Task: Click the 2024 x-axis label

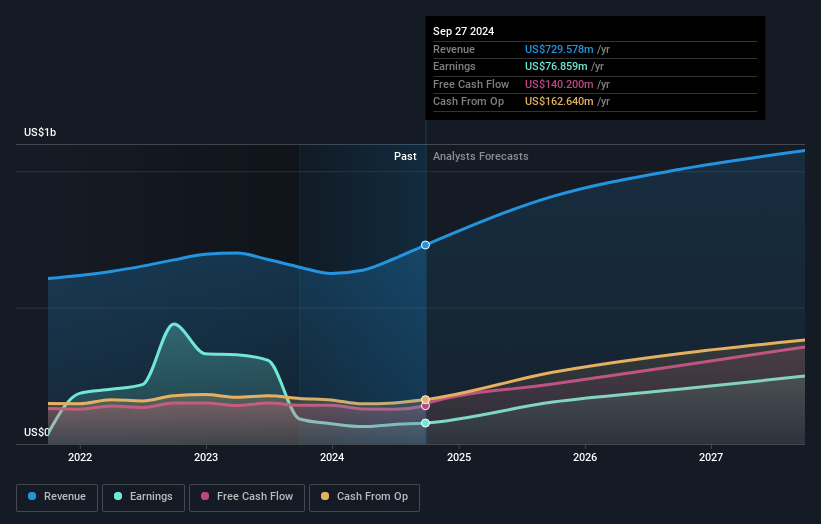Action: (x=332, y=458)
